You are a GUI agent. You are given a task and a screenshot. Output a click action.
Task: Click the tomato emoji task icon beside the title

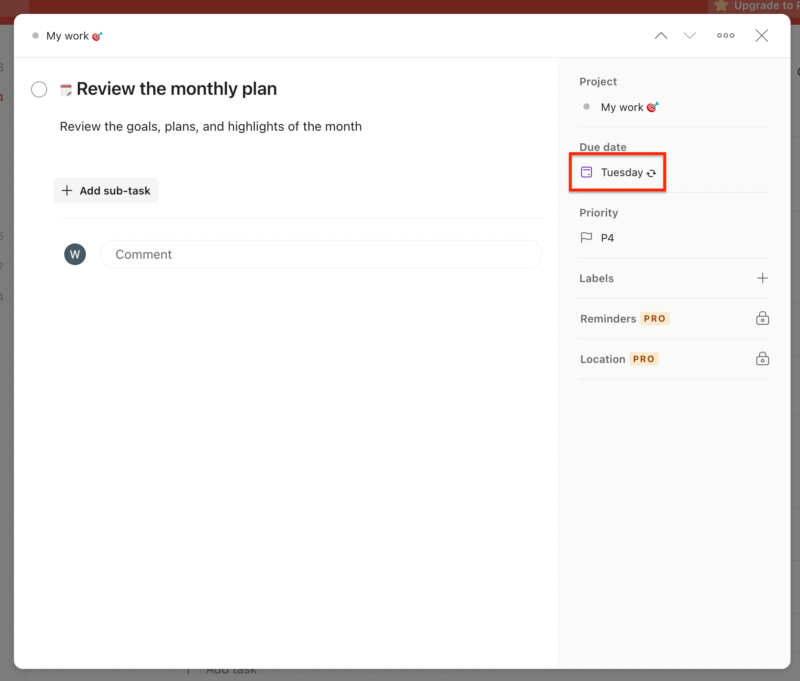64,89
